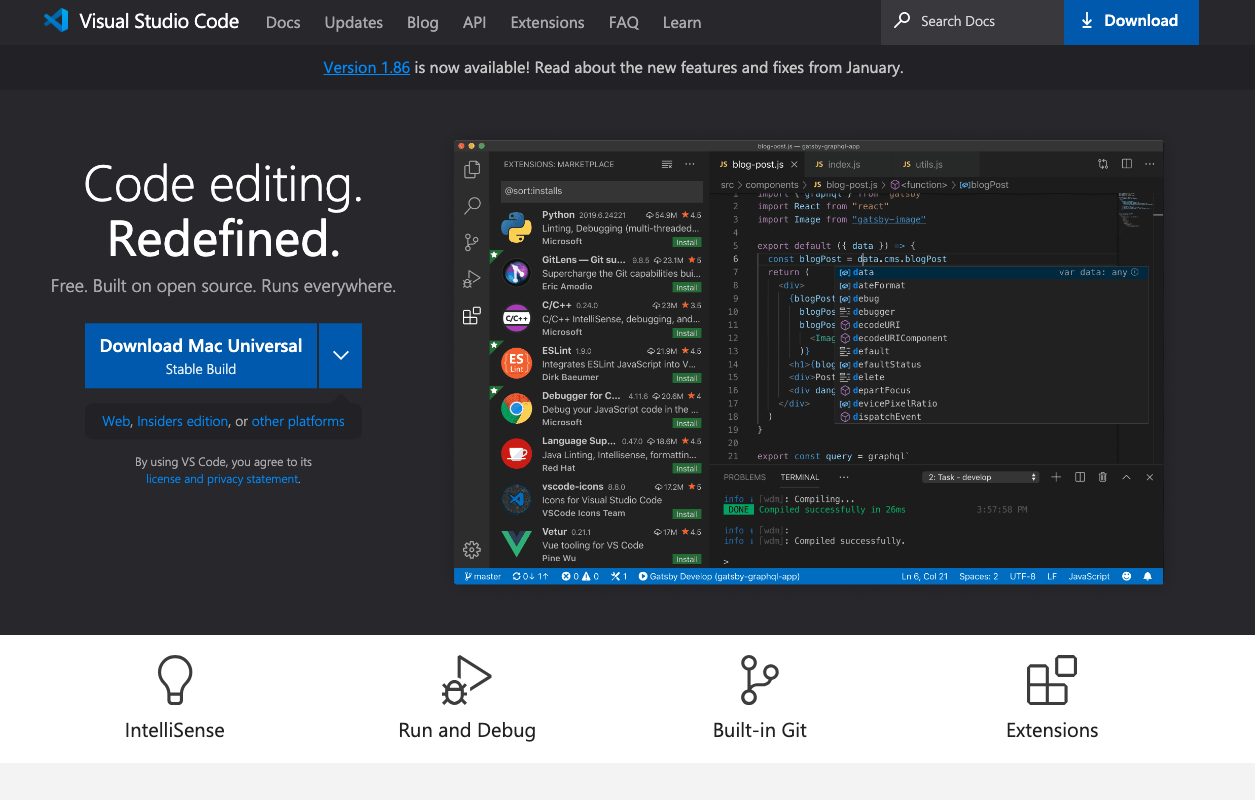This screenshot has width=1255, height=800.
Task: Click the Install button for Python extension
Action: (x=687, y=242)
